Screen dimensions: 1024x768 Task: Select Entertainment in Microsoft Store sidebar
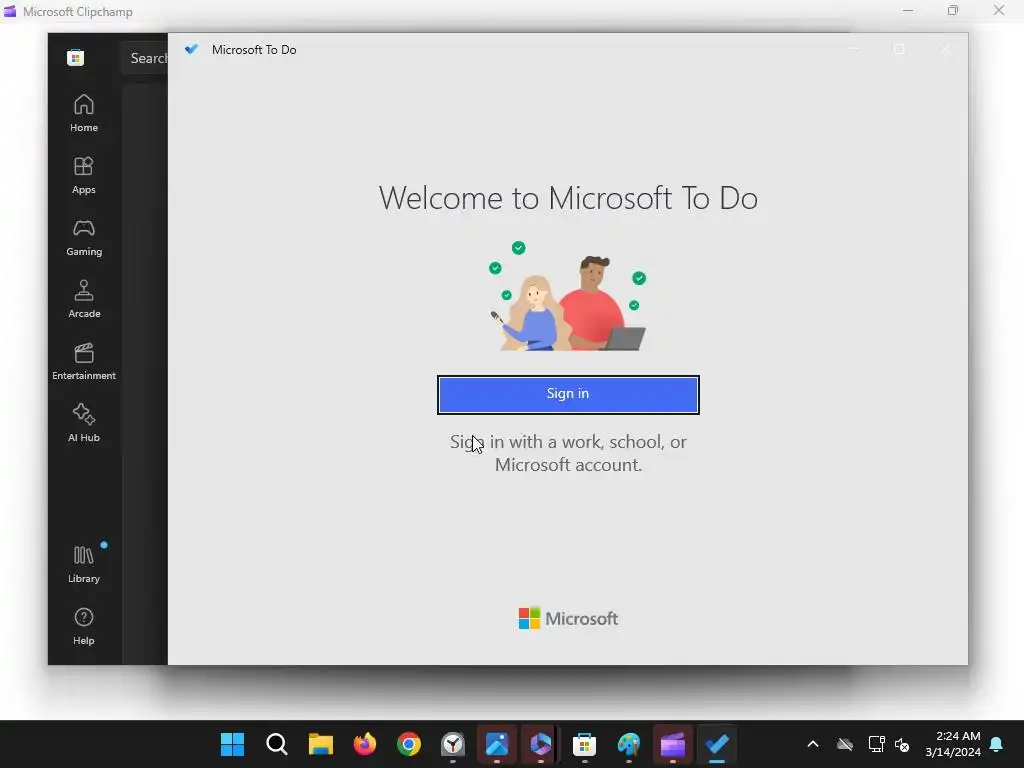pos(84,361)
